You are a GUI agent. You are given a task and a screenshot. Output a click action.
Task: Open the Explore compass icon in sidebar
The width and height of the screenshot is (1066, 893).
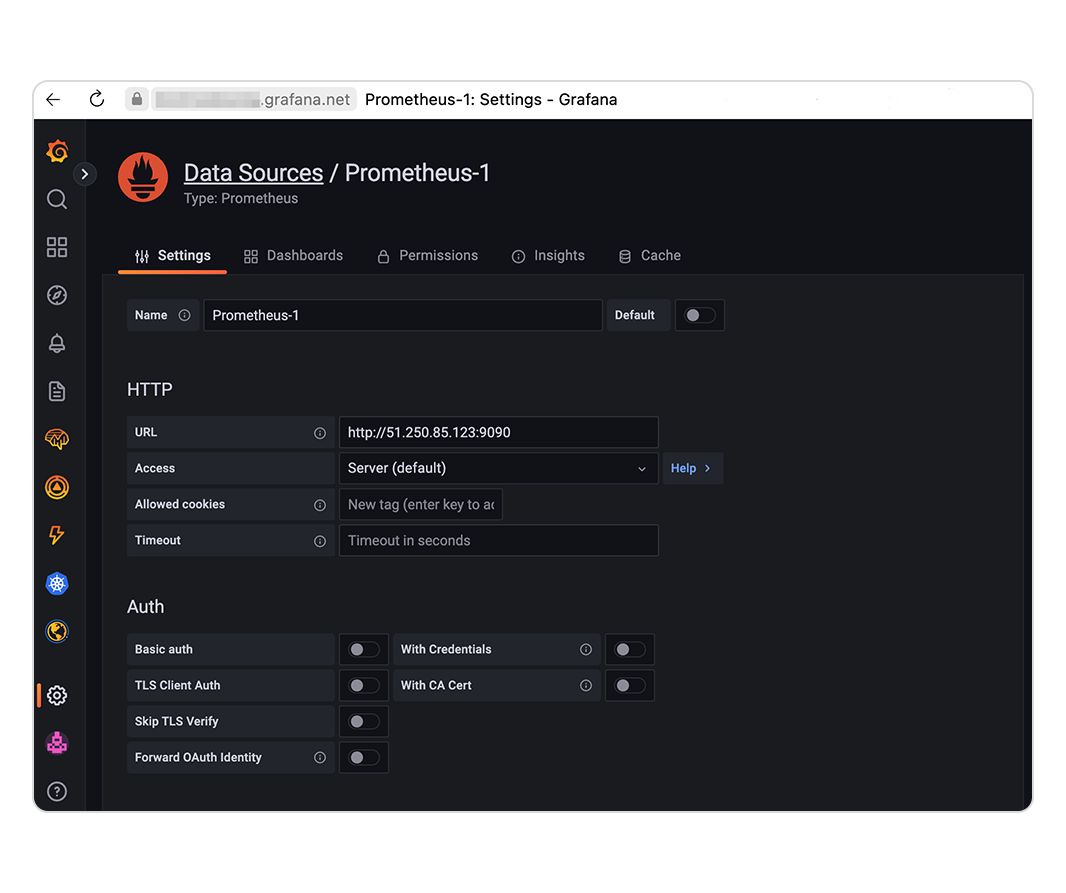click(x=57, y=295)
